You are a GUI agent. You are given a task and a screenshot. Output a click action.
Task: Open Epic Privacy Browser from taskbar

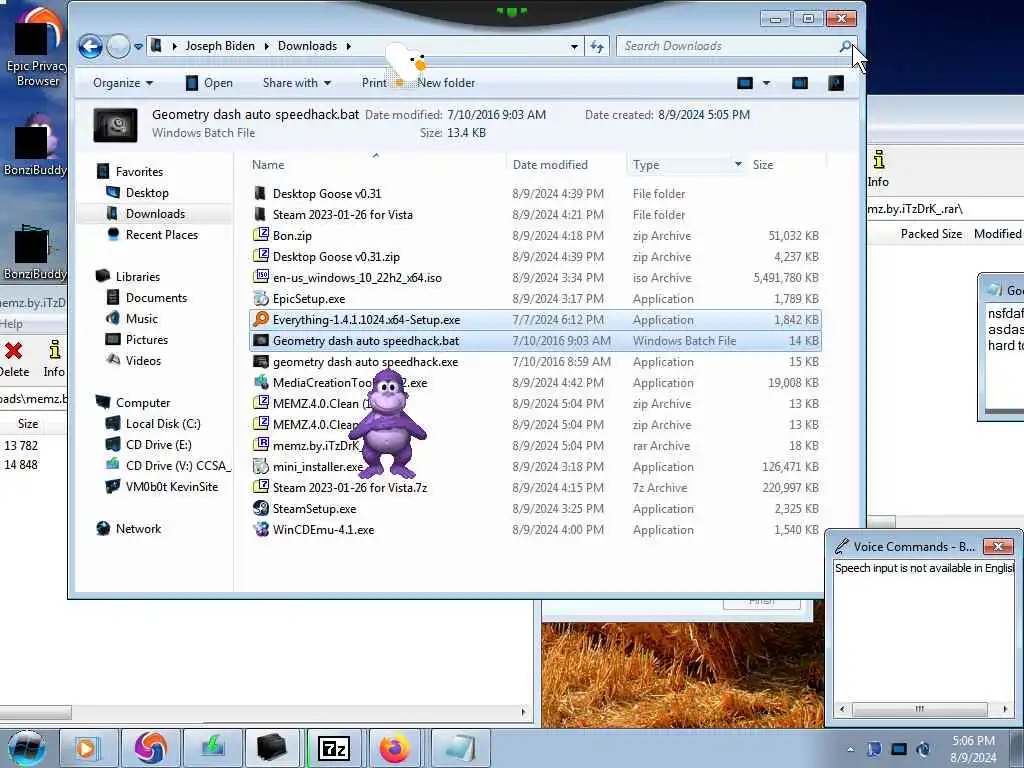pyautogui.click(x=150, y=748)
